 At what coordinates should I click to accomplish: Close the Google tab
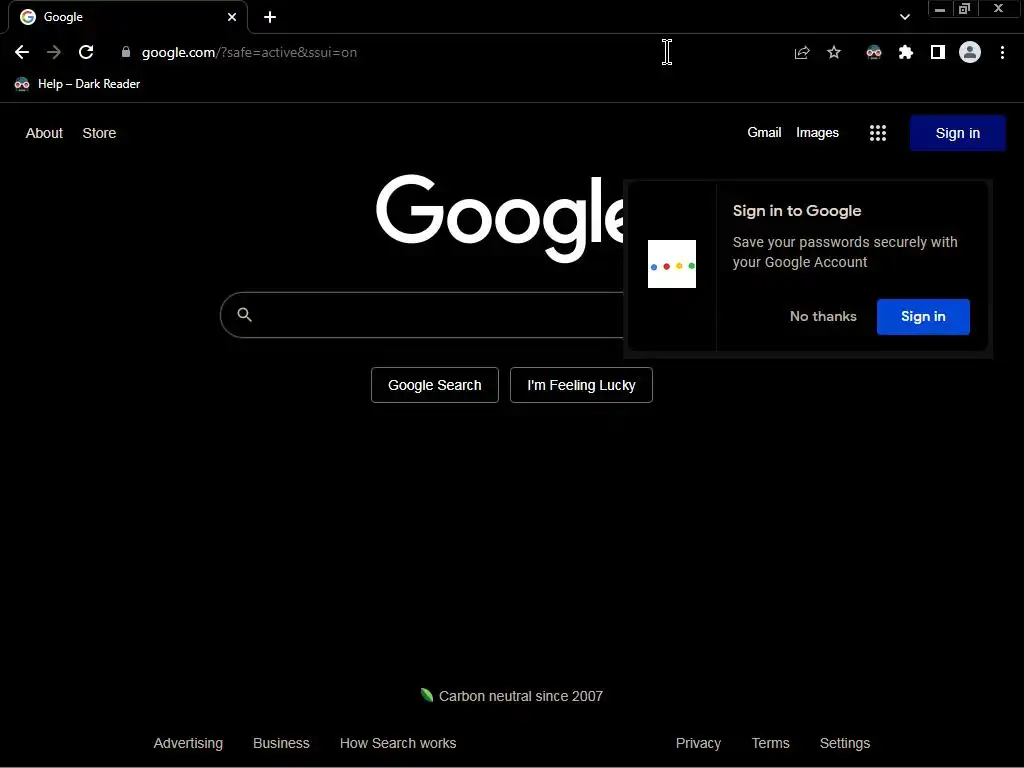232,17
